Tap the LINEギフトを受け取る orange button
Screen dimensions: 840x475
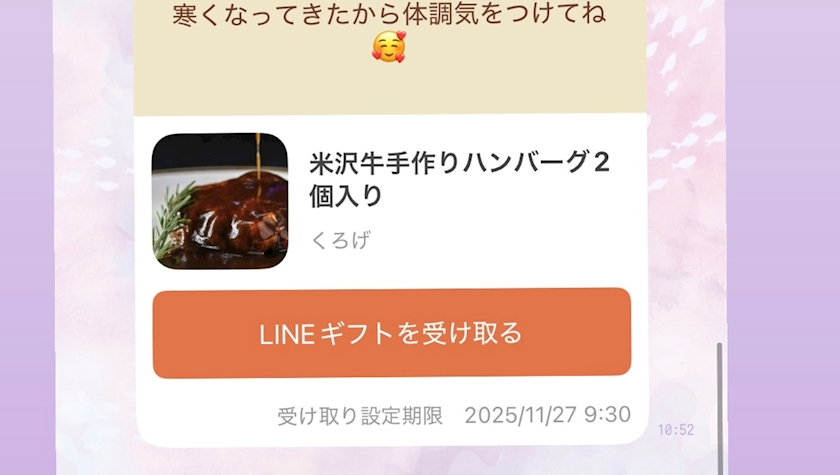(x=392, y=333)
